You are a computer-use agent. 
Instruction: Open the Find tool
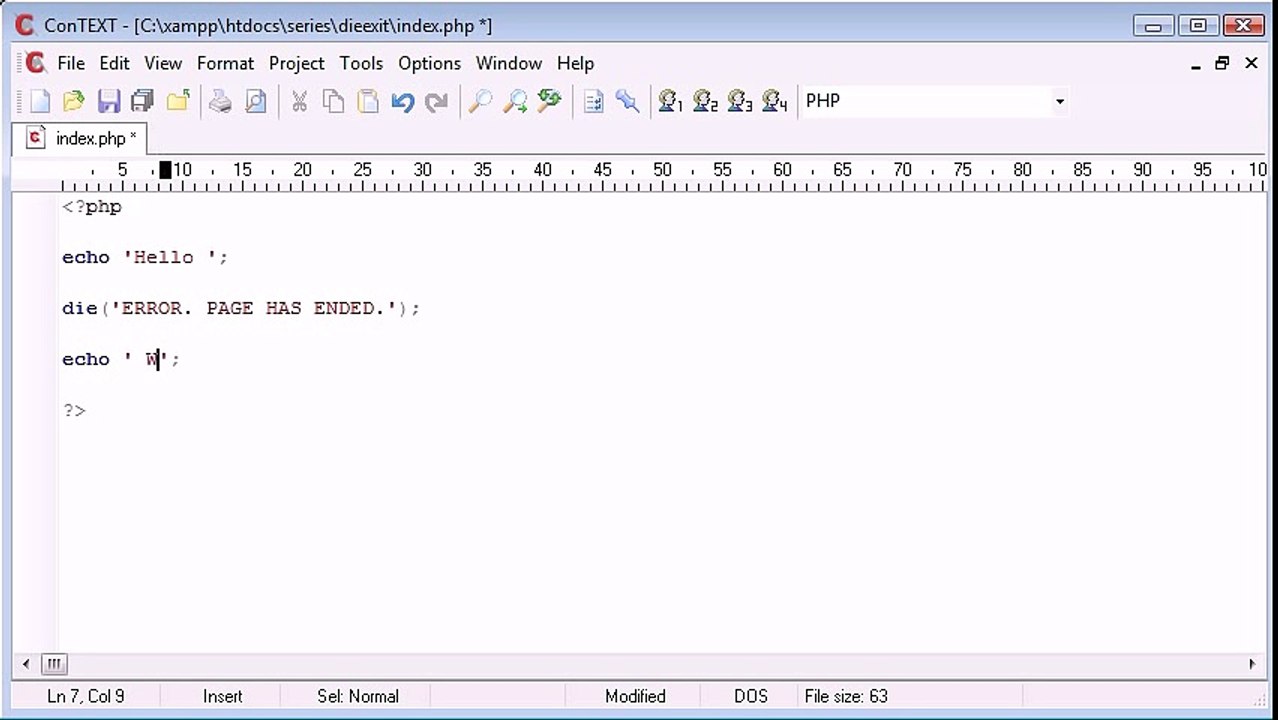[480, 101]
